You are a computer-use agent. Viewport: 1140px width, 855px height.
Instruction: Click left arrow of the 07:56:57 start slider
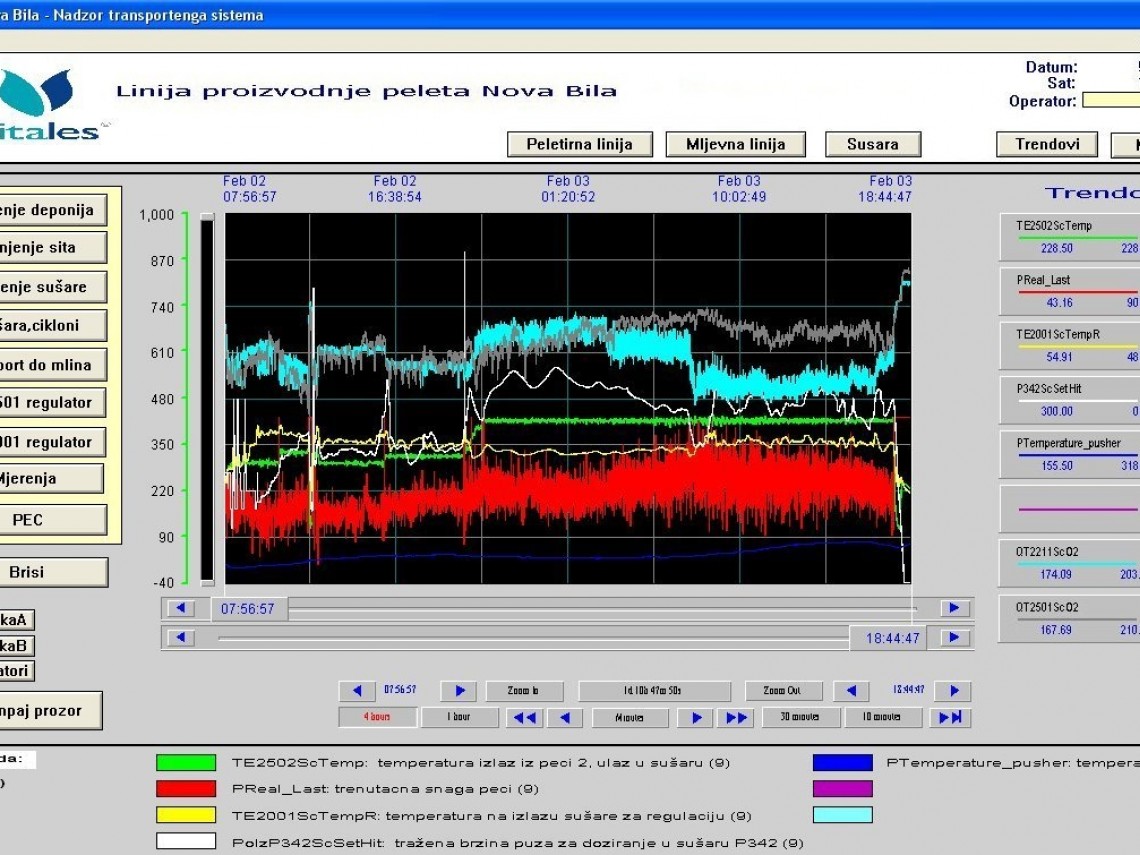pos(181,608)
